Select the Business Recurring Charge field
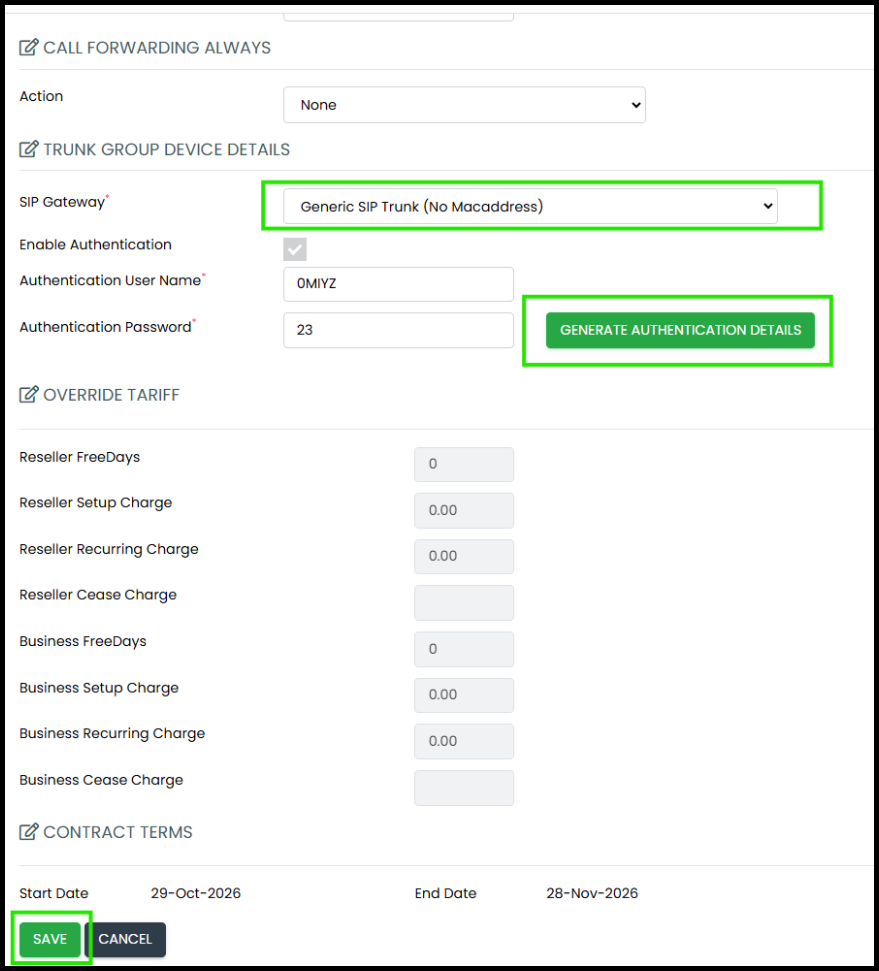 pos(464,741)
